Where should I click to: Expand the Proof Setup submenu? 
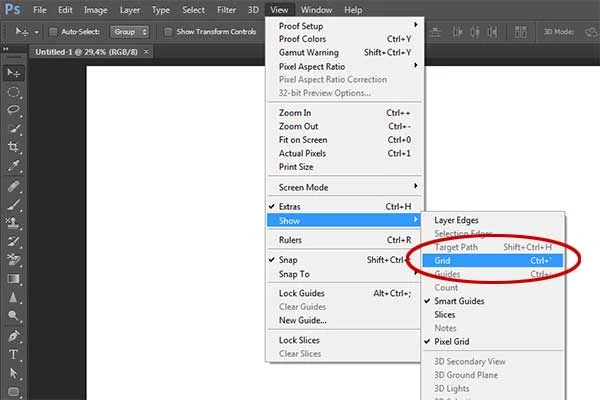tap(344, 26)
